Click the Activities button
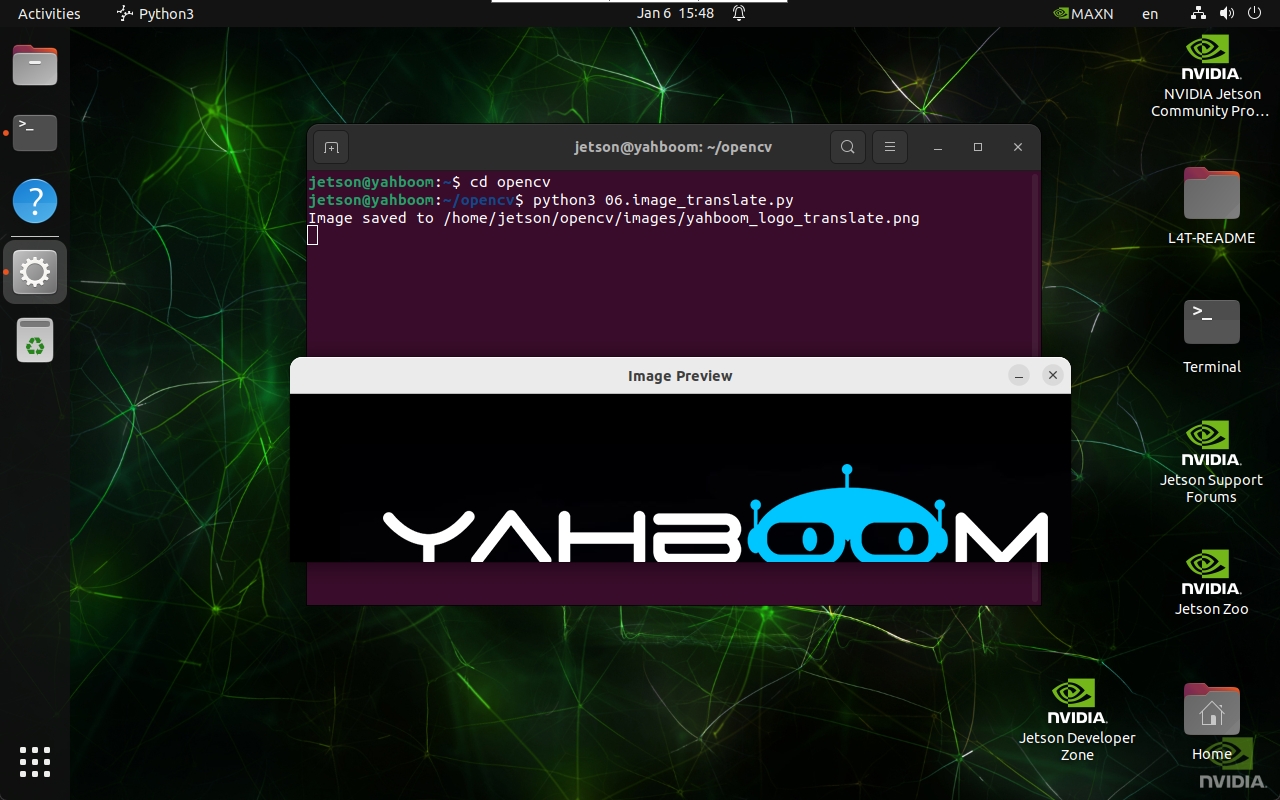 pyautogui.click(x=49, y=14)
